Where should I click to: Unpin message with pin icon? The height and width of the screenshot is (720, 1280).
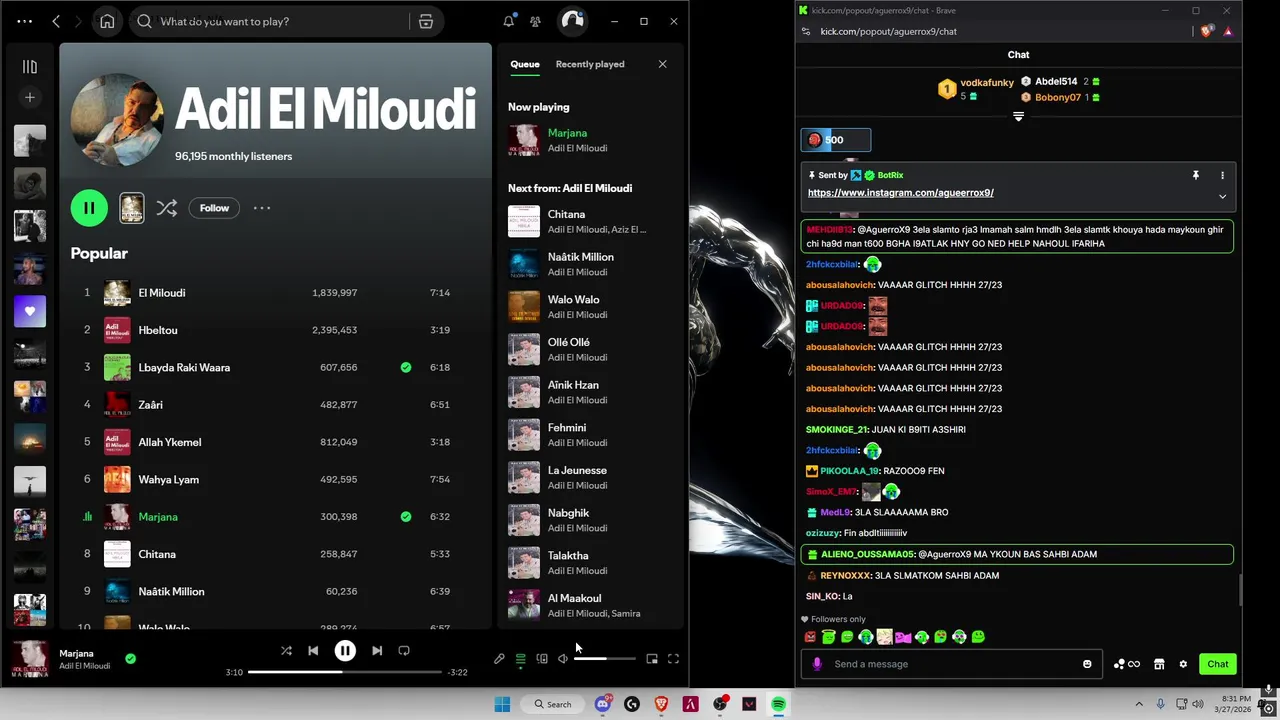(1195, 175)
